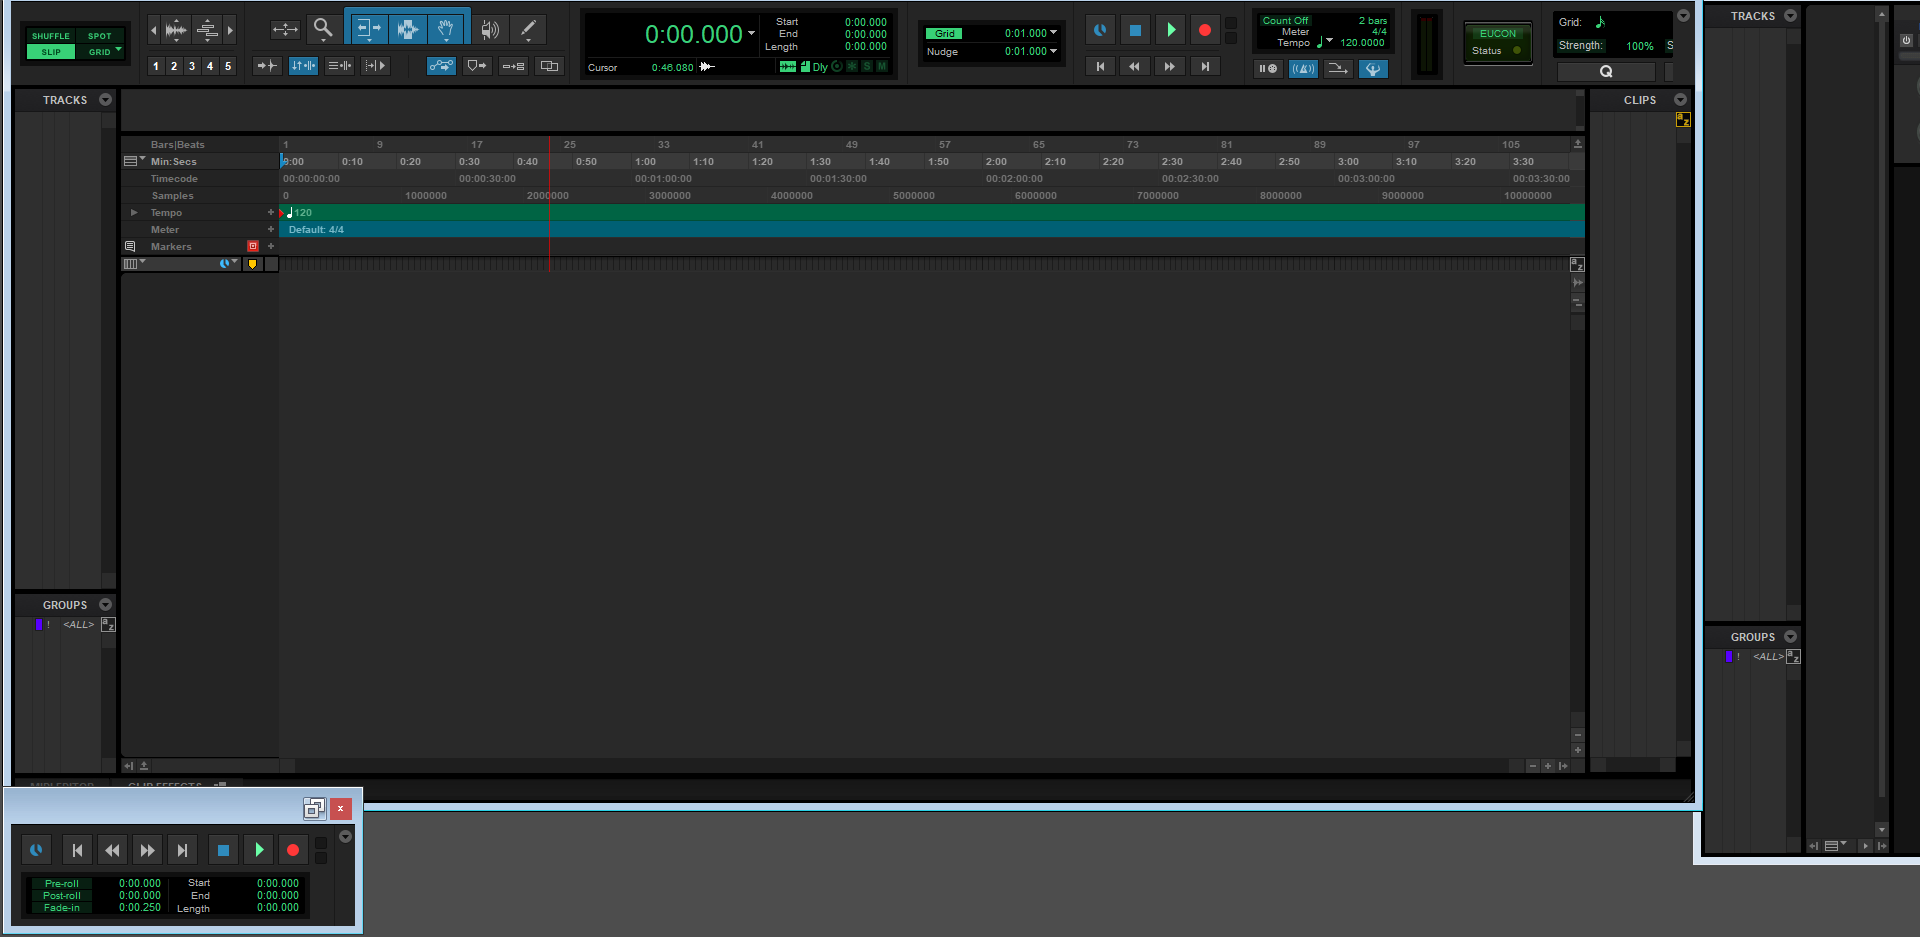Image resolution: width=1920 pixels, height=937 pixels.
Task: Select the Scrubber speaker tool
Action: click(489, 29)
